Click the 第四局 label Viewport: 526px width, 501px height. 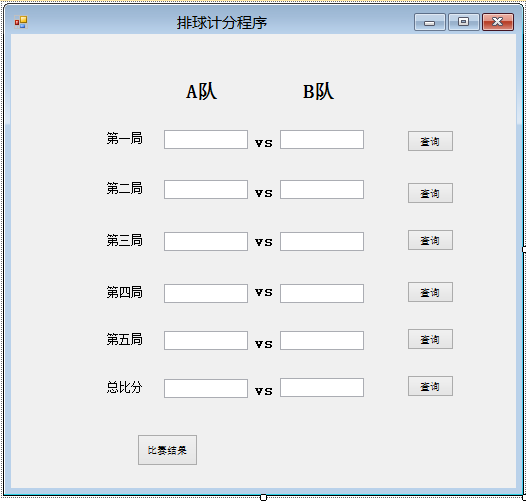(x=124, y=292)
